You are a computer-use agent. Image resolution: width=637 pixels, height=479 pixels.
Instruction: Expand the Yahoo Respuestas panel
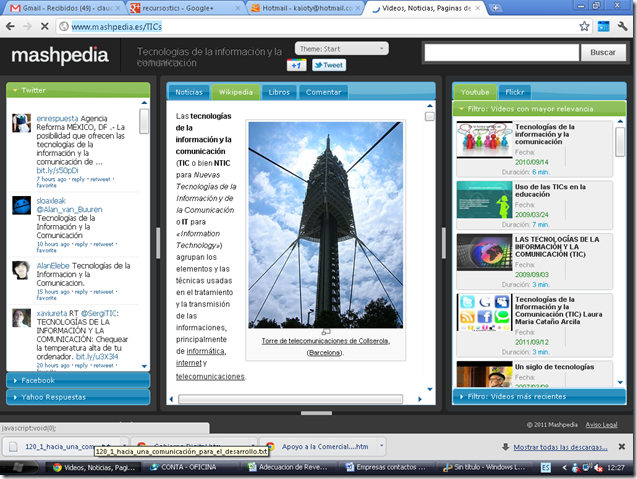click(x=78, y=397)
